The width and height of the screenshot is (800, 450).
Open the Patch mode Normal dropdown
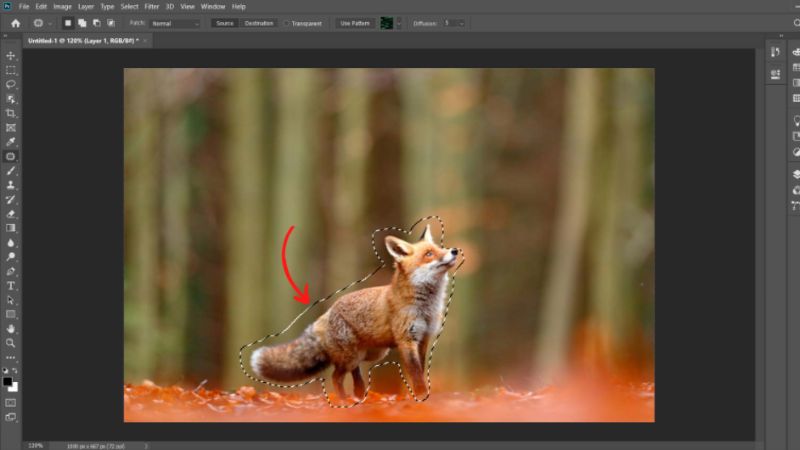coord(174,23)
